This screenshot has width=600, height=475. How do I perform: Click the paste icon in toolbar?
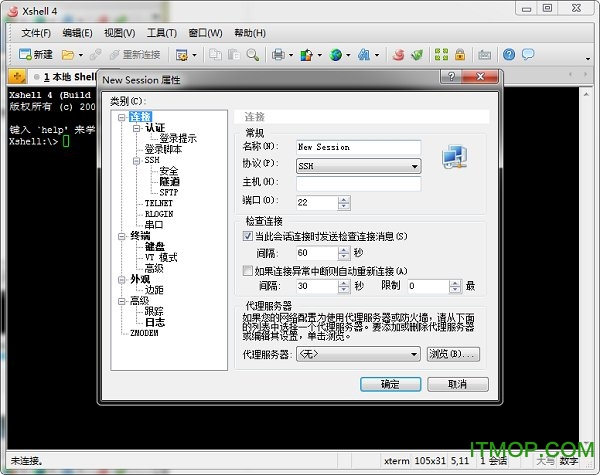234,55
